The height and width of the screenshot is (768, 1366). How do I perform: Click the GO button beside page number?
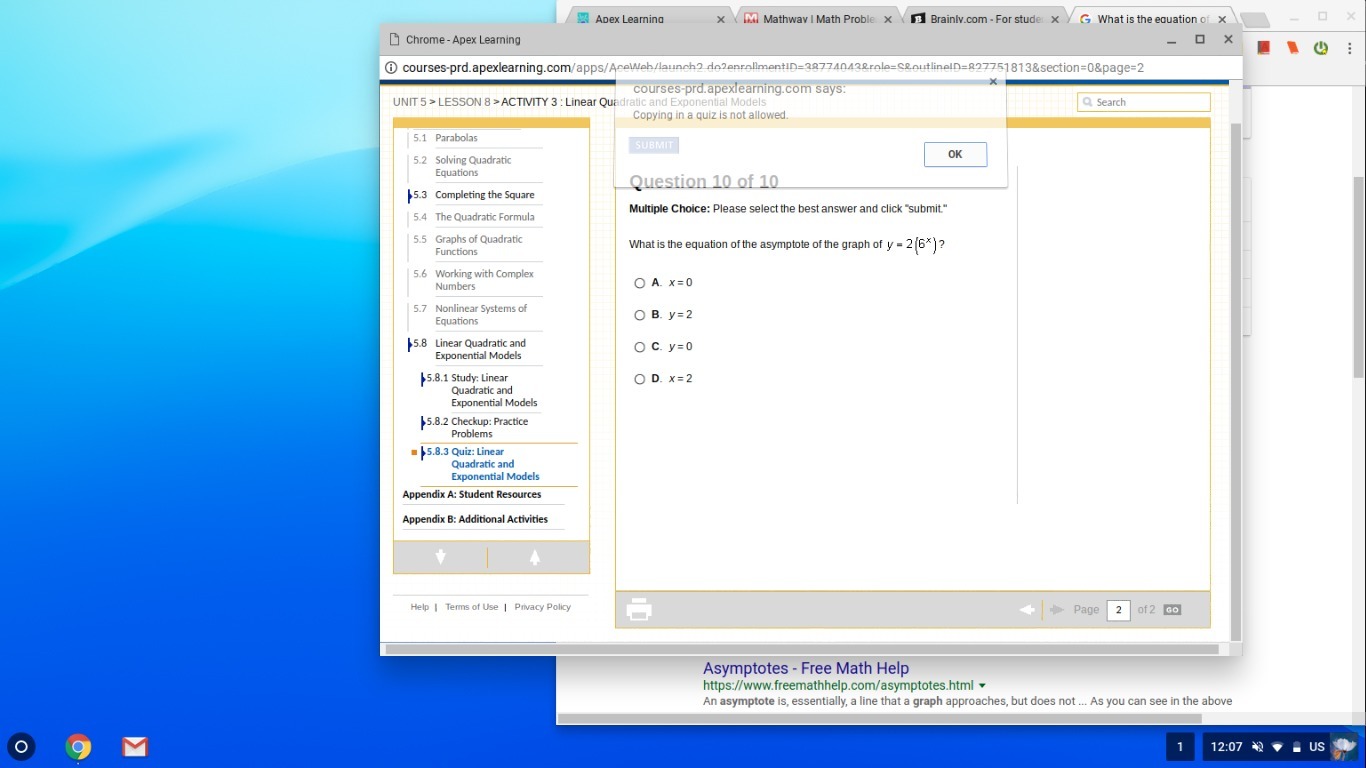(x=1172, y=610)
